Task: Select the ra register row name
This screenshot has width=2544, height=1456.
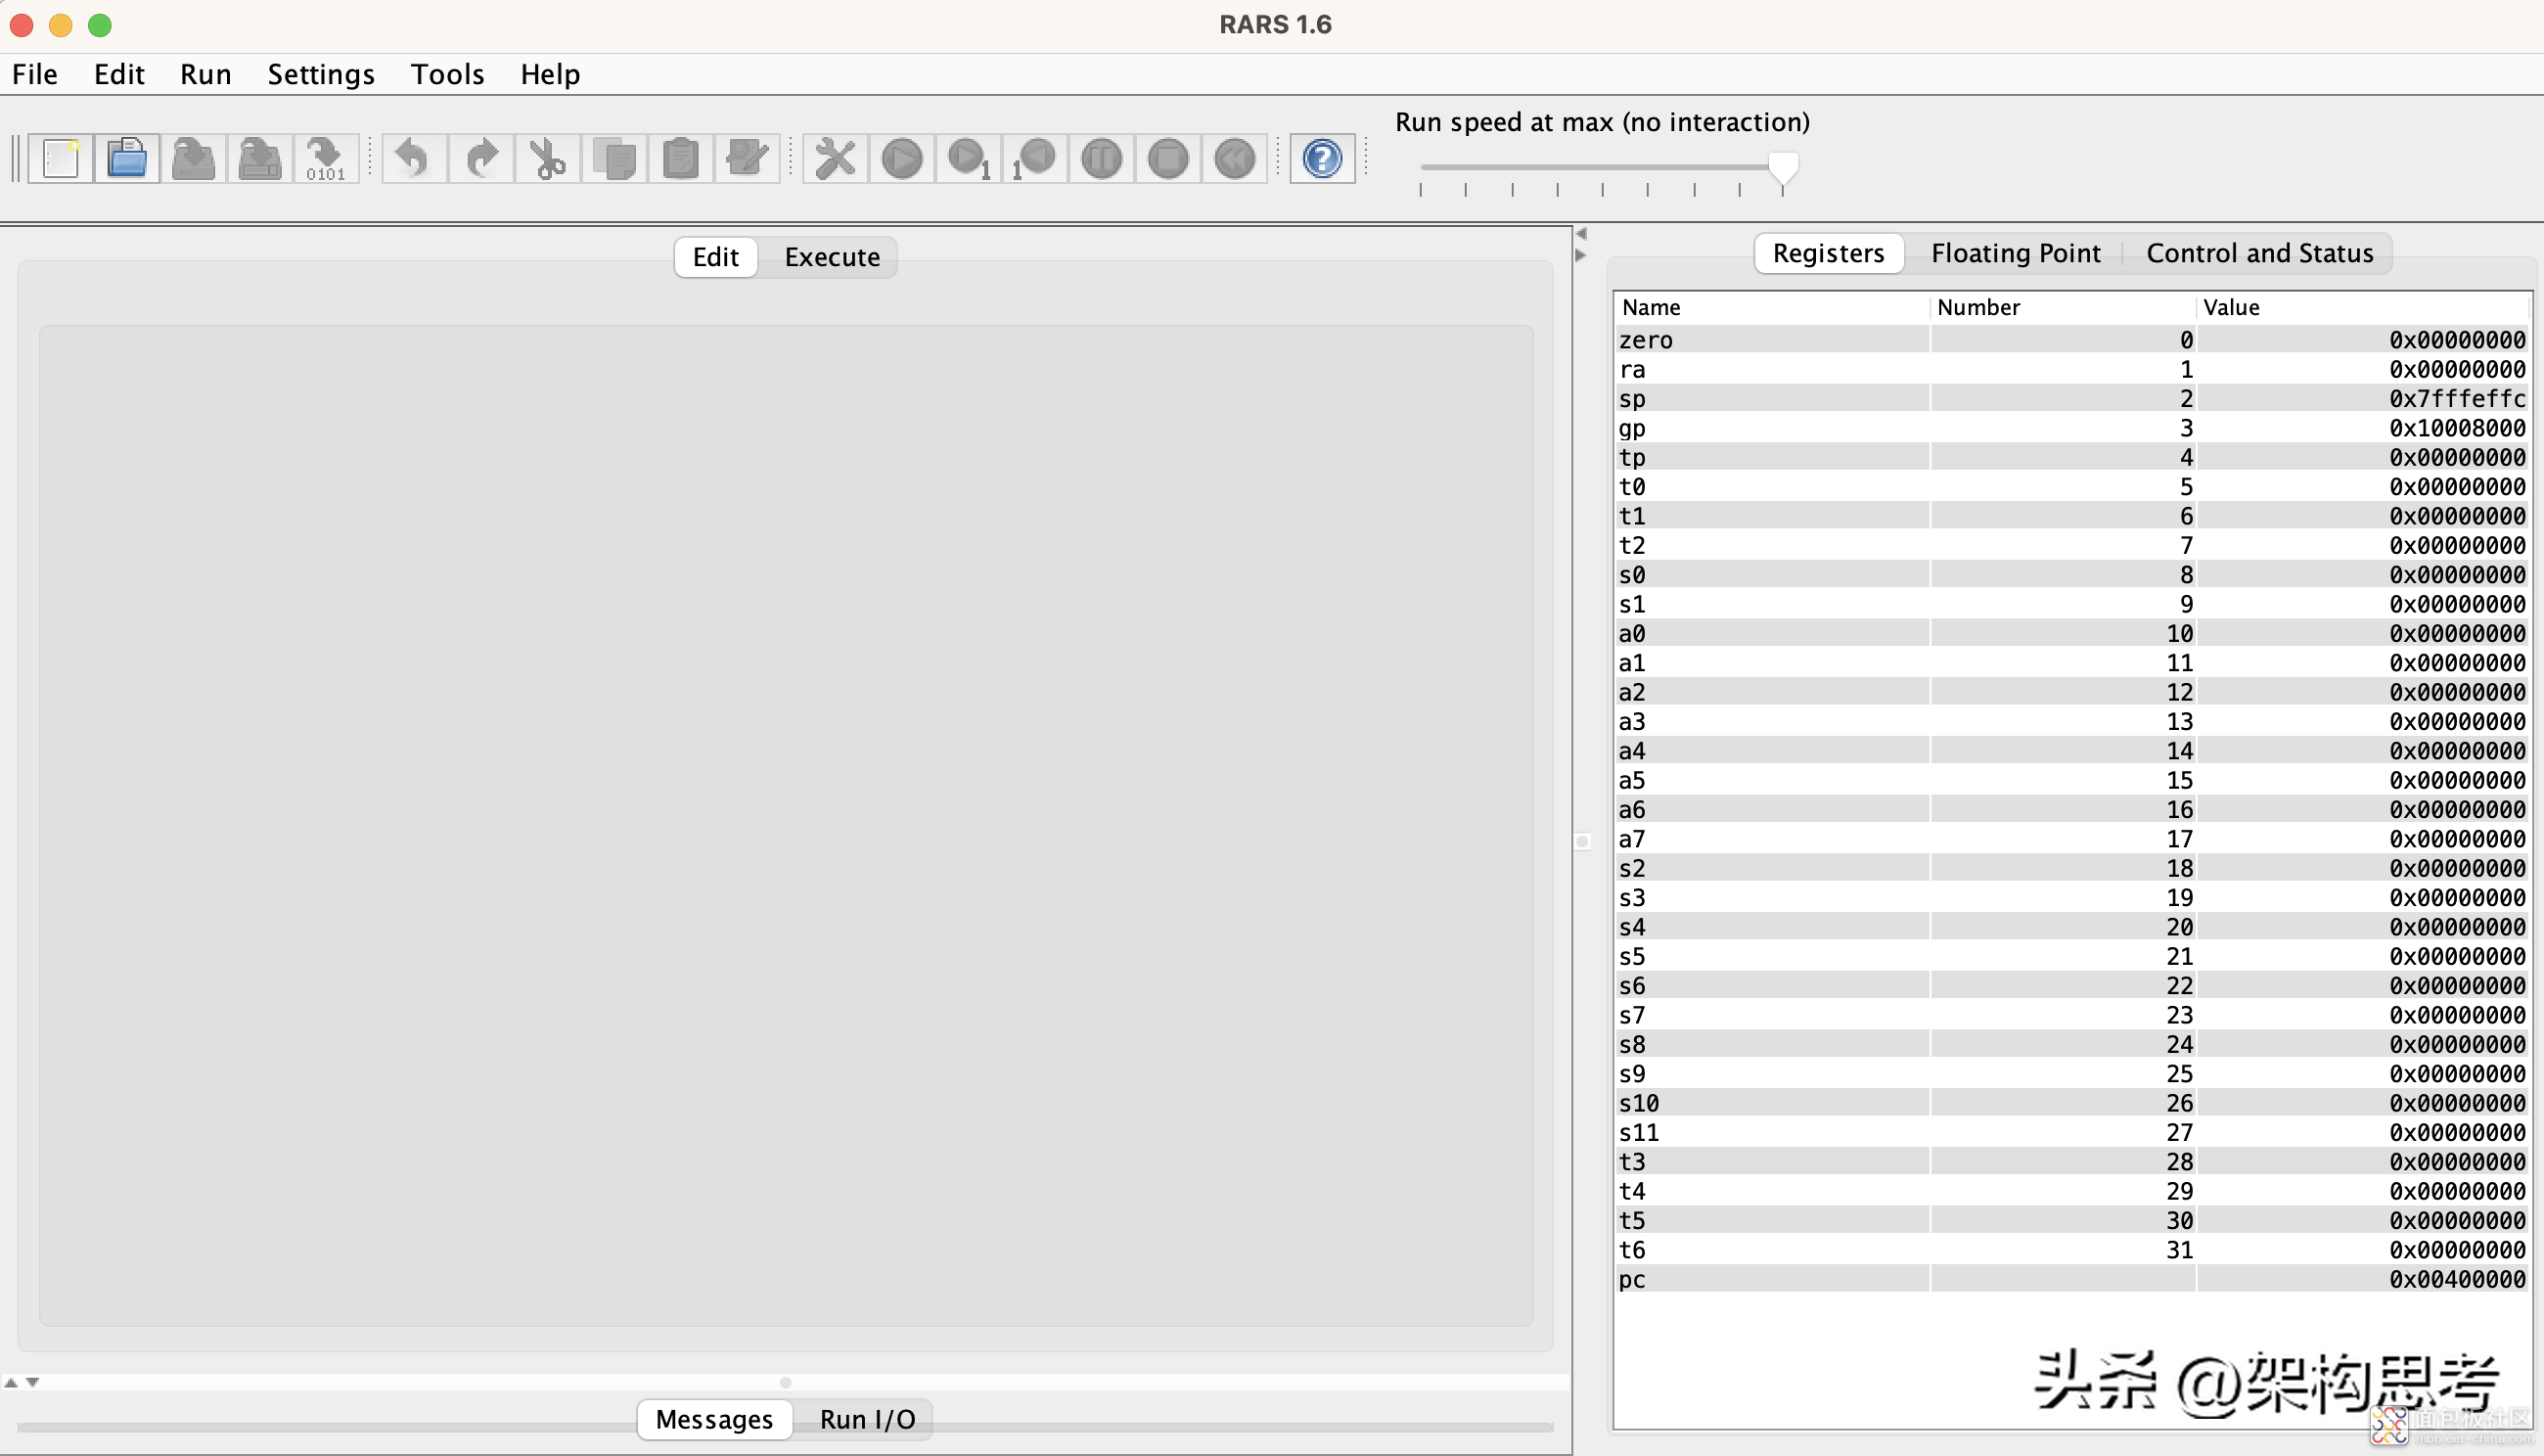Action: (x=1771, y=369)
